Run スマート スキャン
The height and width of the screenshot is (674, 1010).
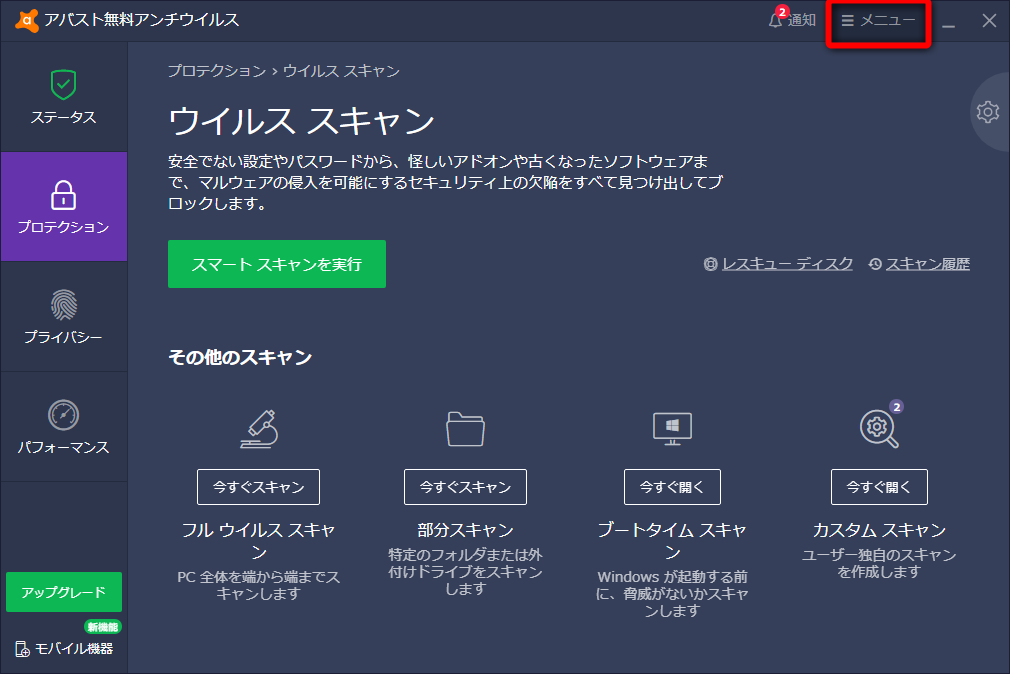click(276, 264)
